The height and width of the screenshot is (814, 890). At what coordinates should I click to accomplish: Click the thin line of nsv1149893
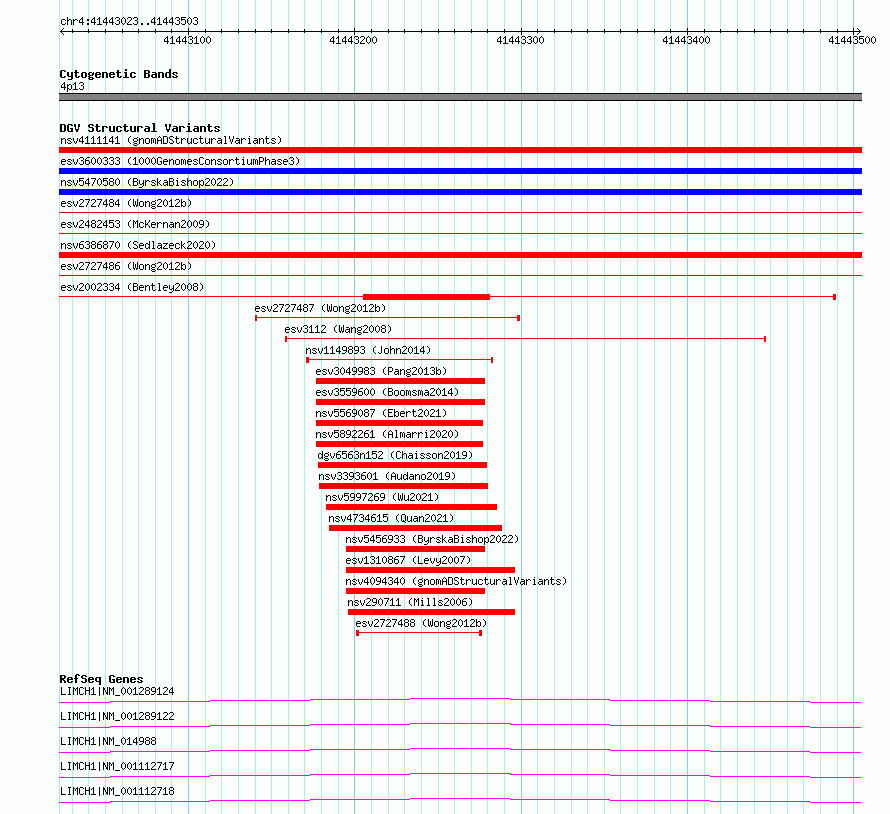coord(400,360)
